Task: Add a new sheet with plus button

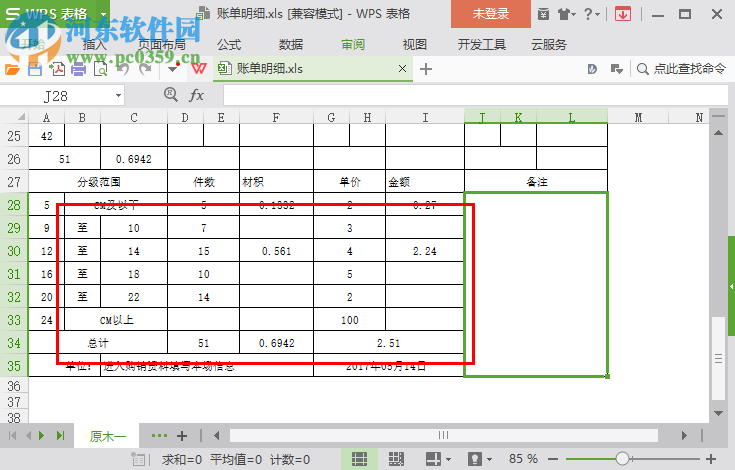Action: [x=182, y=436]
